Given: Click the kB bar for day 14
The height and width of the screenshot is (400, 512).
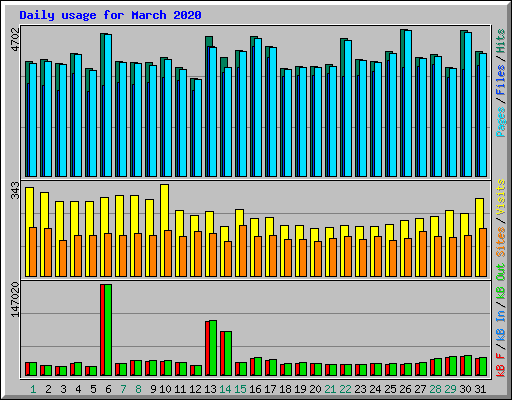Looking at the screenshot, I should pos(226,354).
